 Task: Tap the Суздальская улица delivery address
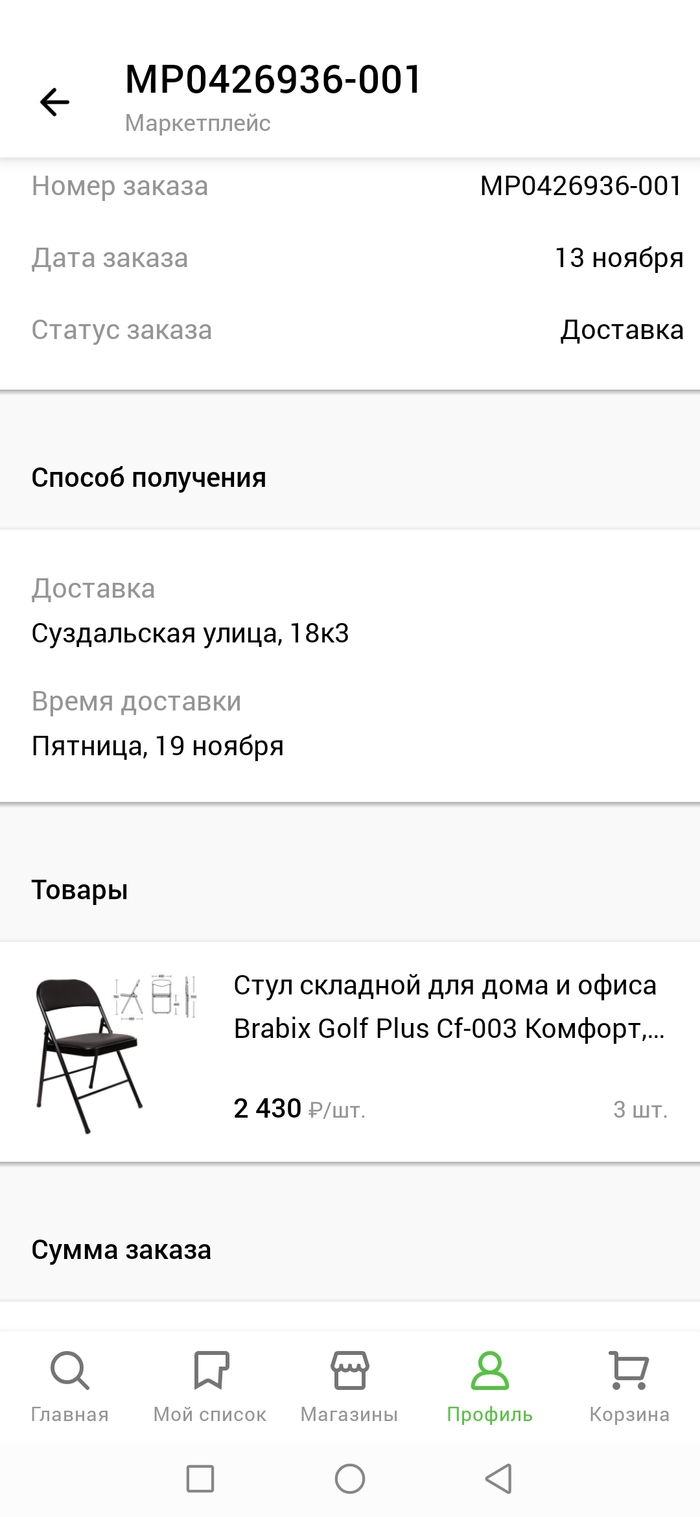(190, 633)
